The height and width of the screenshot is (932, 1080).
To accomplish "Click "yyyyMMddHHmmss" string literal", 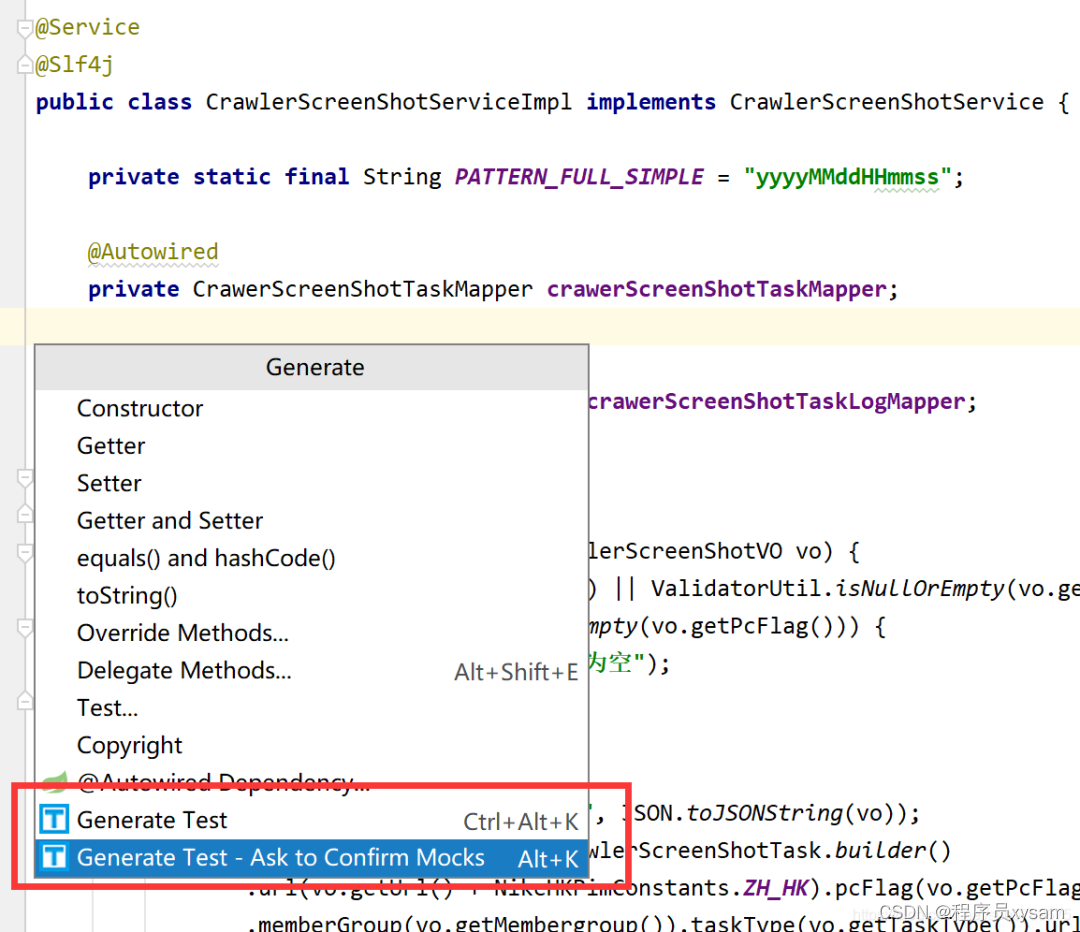I will [847, 177].
